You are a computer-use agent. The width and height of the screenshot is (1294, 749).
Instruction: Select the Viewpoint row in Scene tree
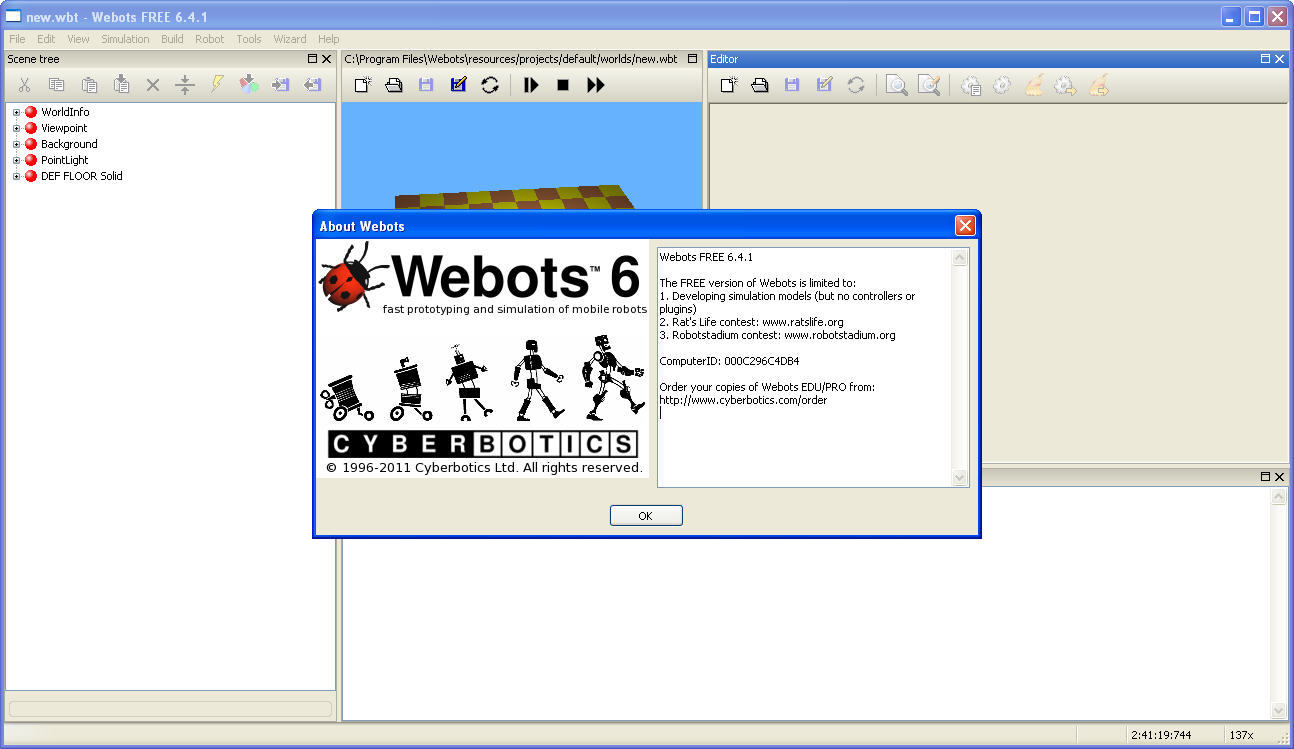tap(64, 128)
